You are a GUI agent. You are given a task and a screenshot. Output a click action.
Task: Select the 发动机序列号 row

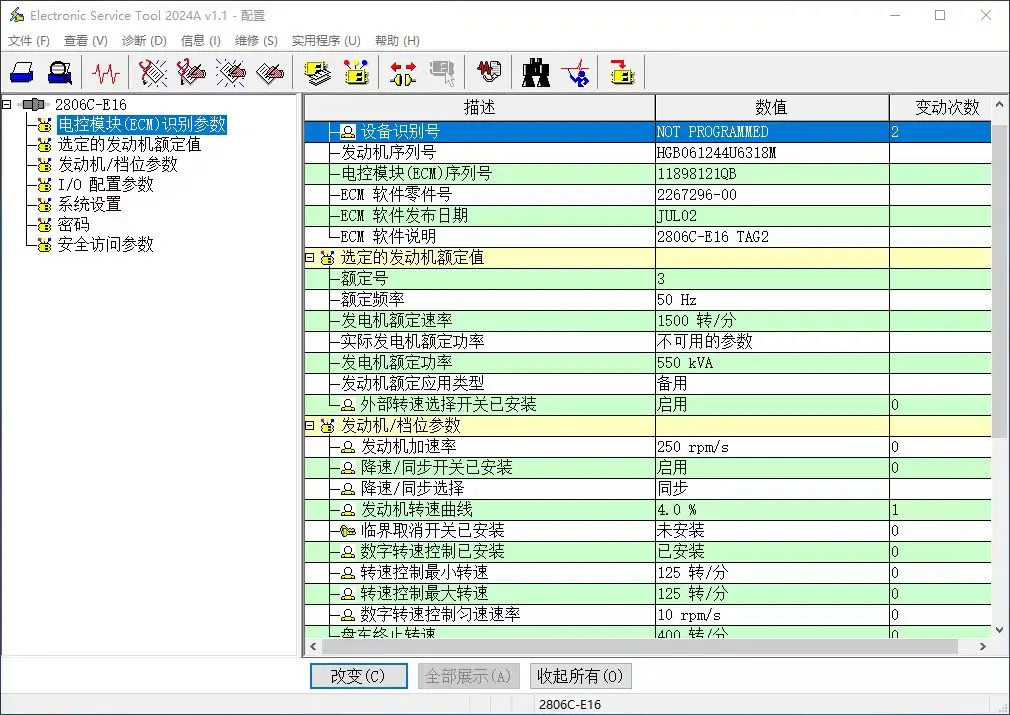647,153
